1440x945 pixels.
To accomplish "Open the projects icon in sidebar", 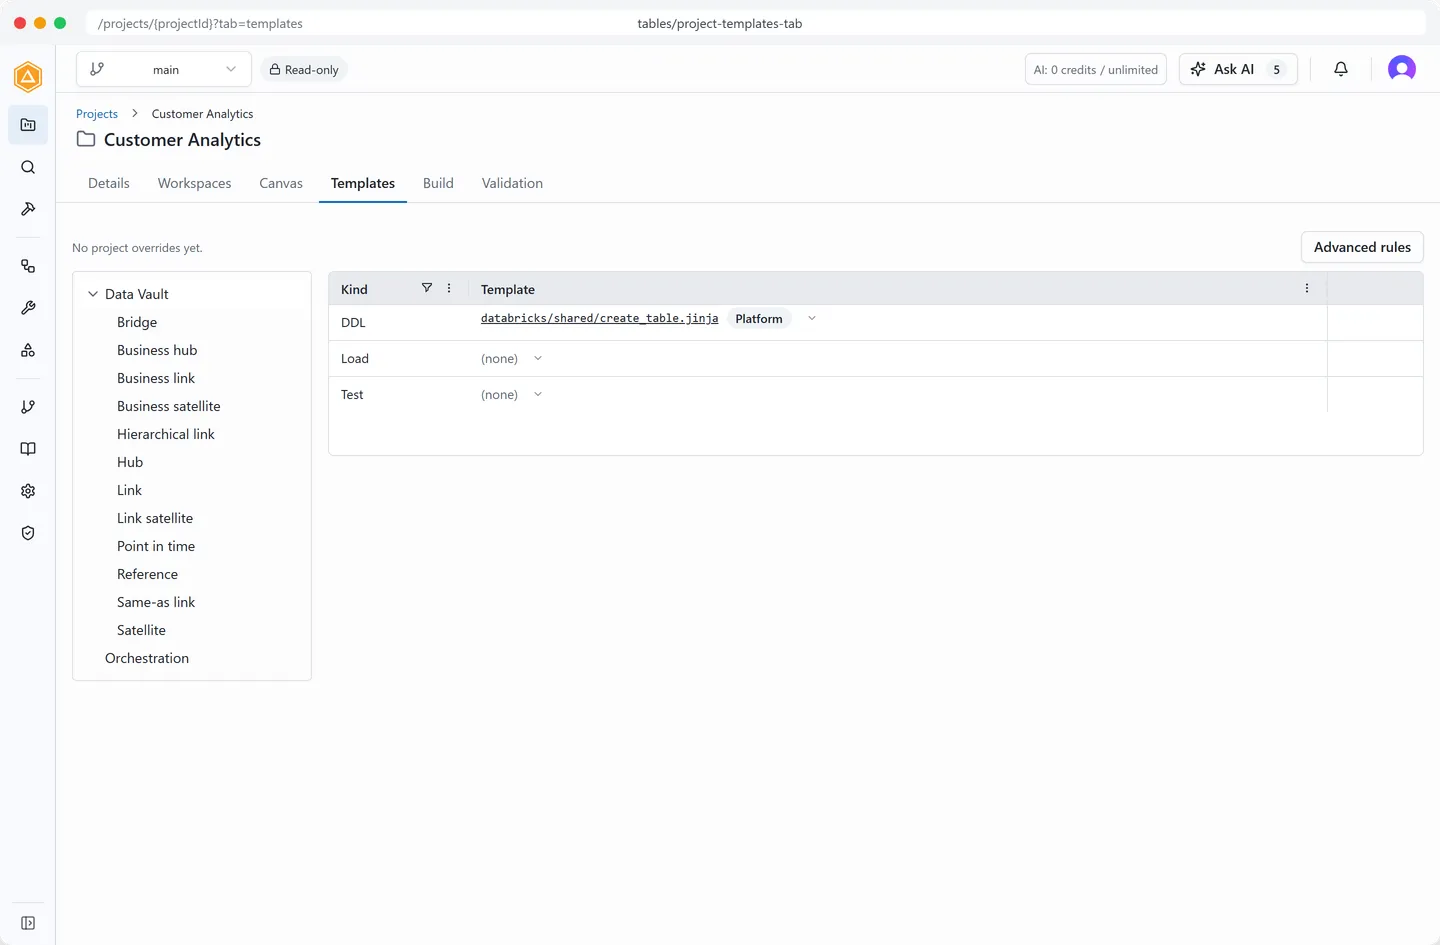I will pyautogui.click(x=28, y=125).
